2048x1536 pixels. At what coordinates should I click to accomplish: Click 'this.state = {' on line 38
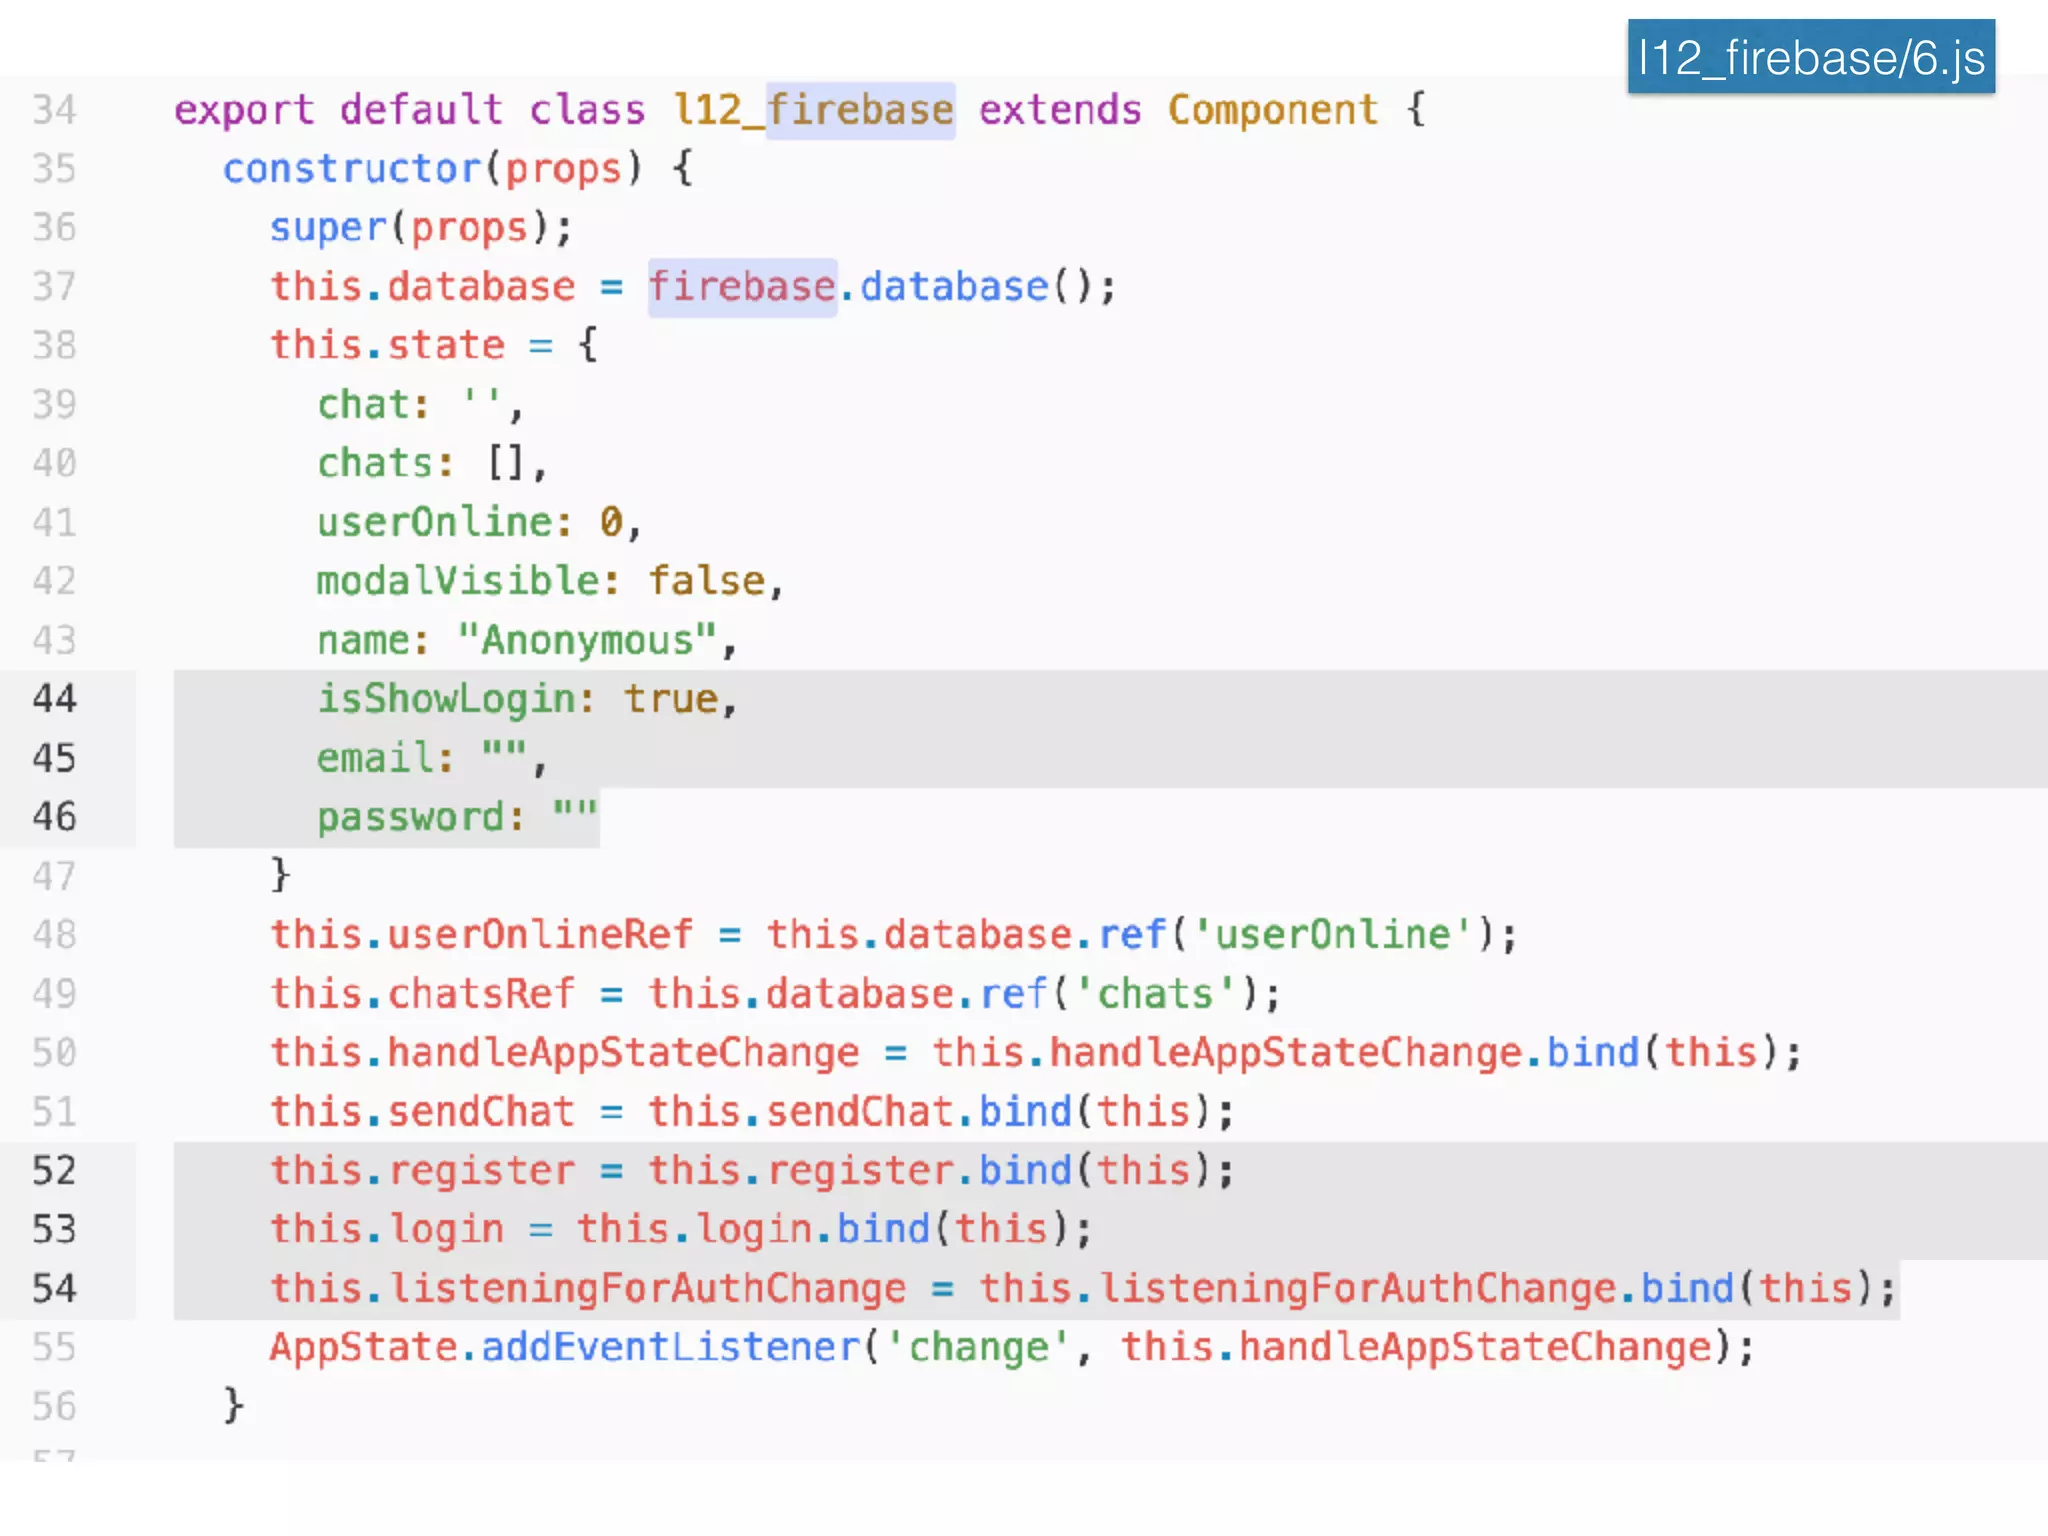pos(434,345)
